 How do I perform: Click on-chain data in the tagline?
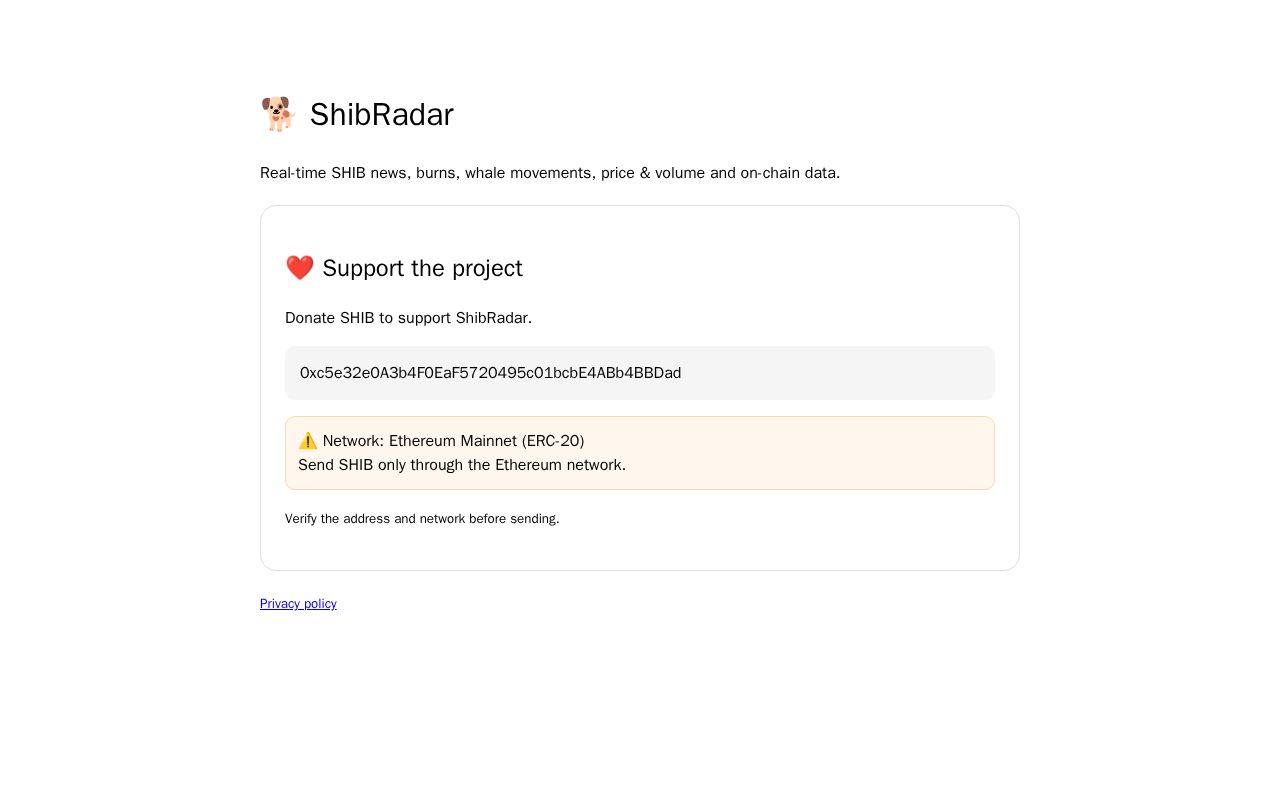coord(788,173)
